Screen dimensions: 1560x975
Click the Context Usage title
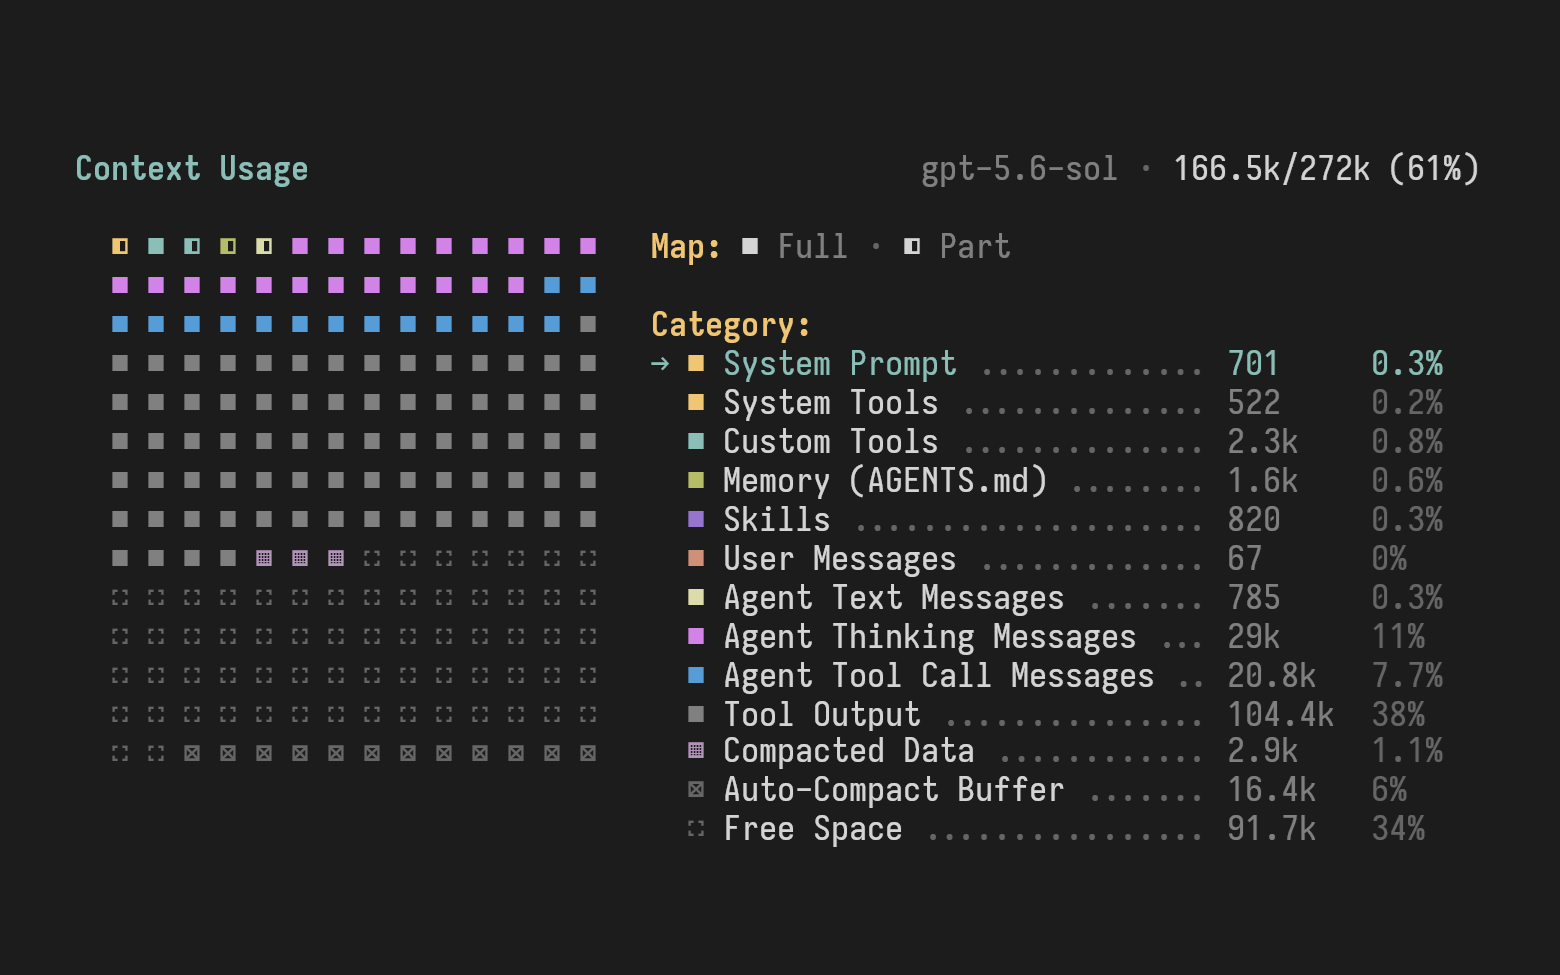192,169
